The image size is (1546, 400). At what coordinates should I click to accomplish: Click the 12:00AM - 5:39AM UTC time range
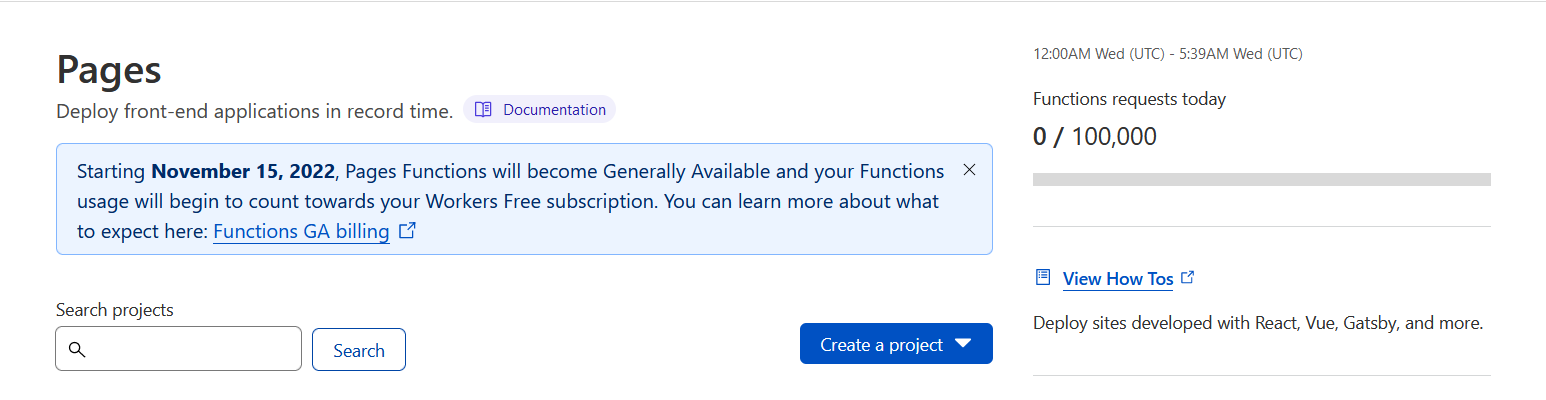[x=1167, y=54]
